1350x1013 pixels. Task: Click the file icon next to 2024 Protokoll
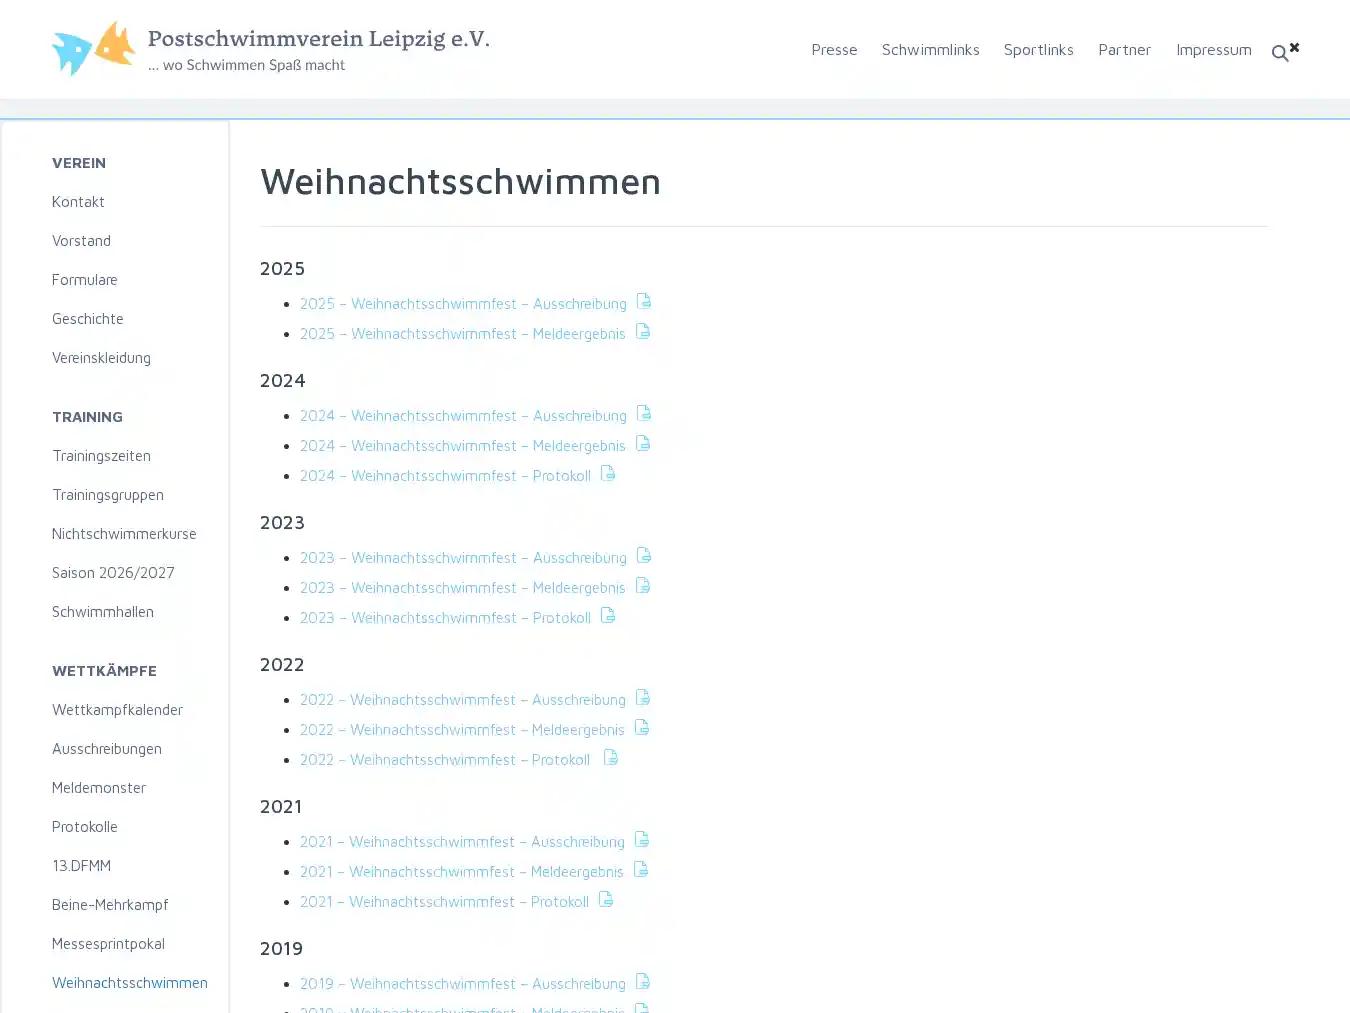click(x=607, y=473)
